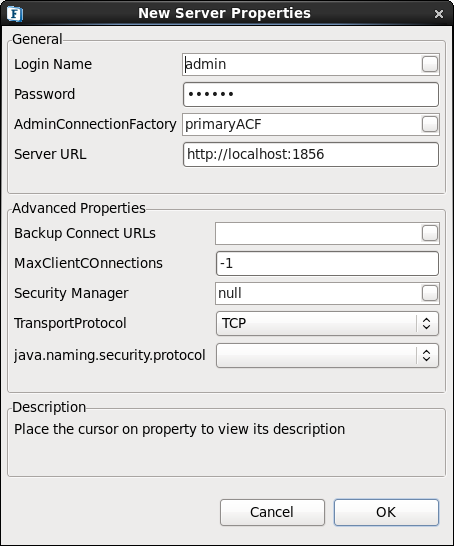Expand the java.naming.security.protocol combo box
Viewport: 454px width, 546px height.
click(327, 356)
